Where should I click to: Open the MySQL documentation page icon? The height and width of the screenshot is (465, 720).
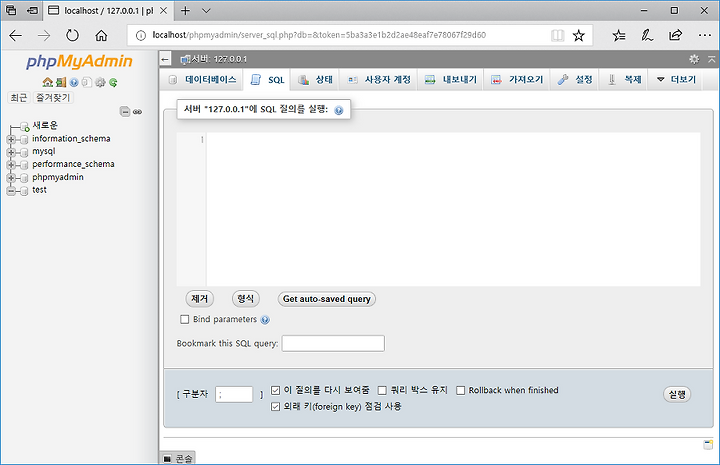(x=87, y=82)
